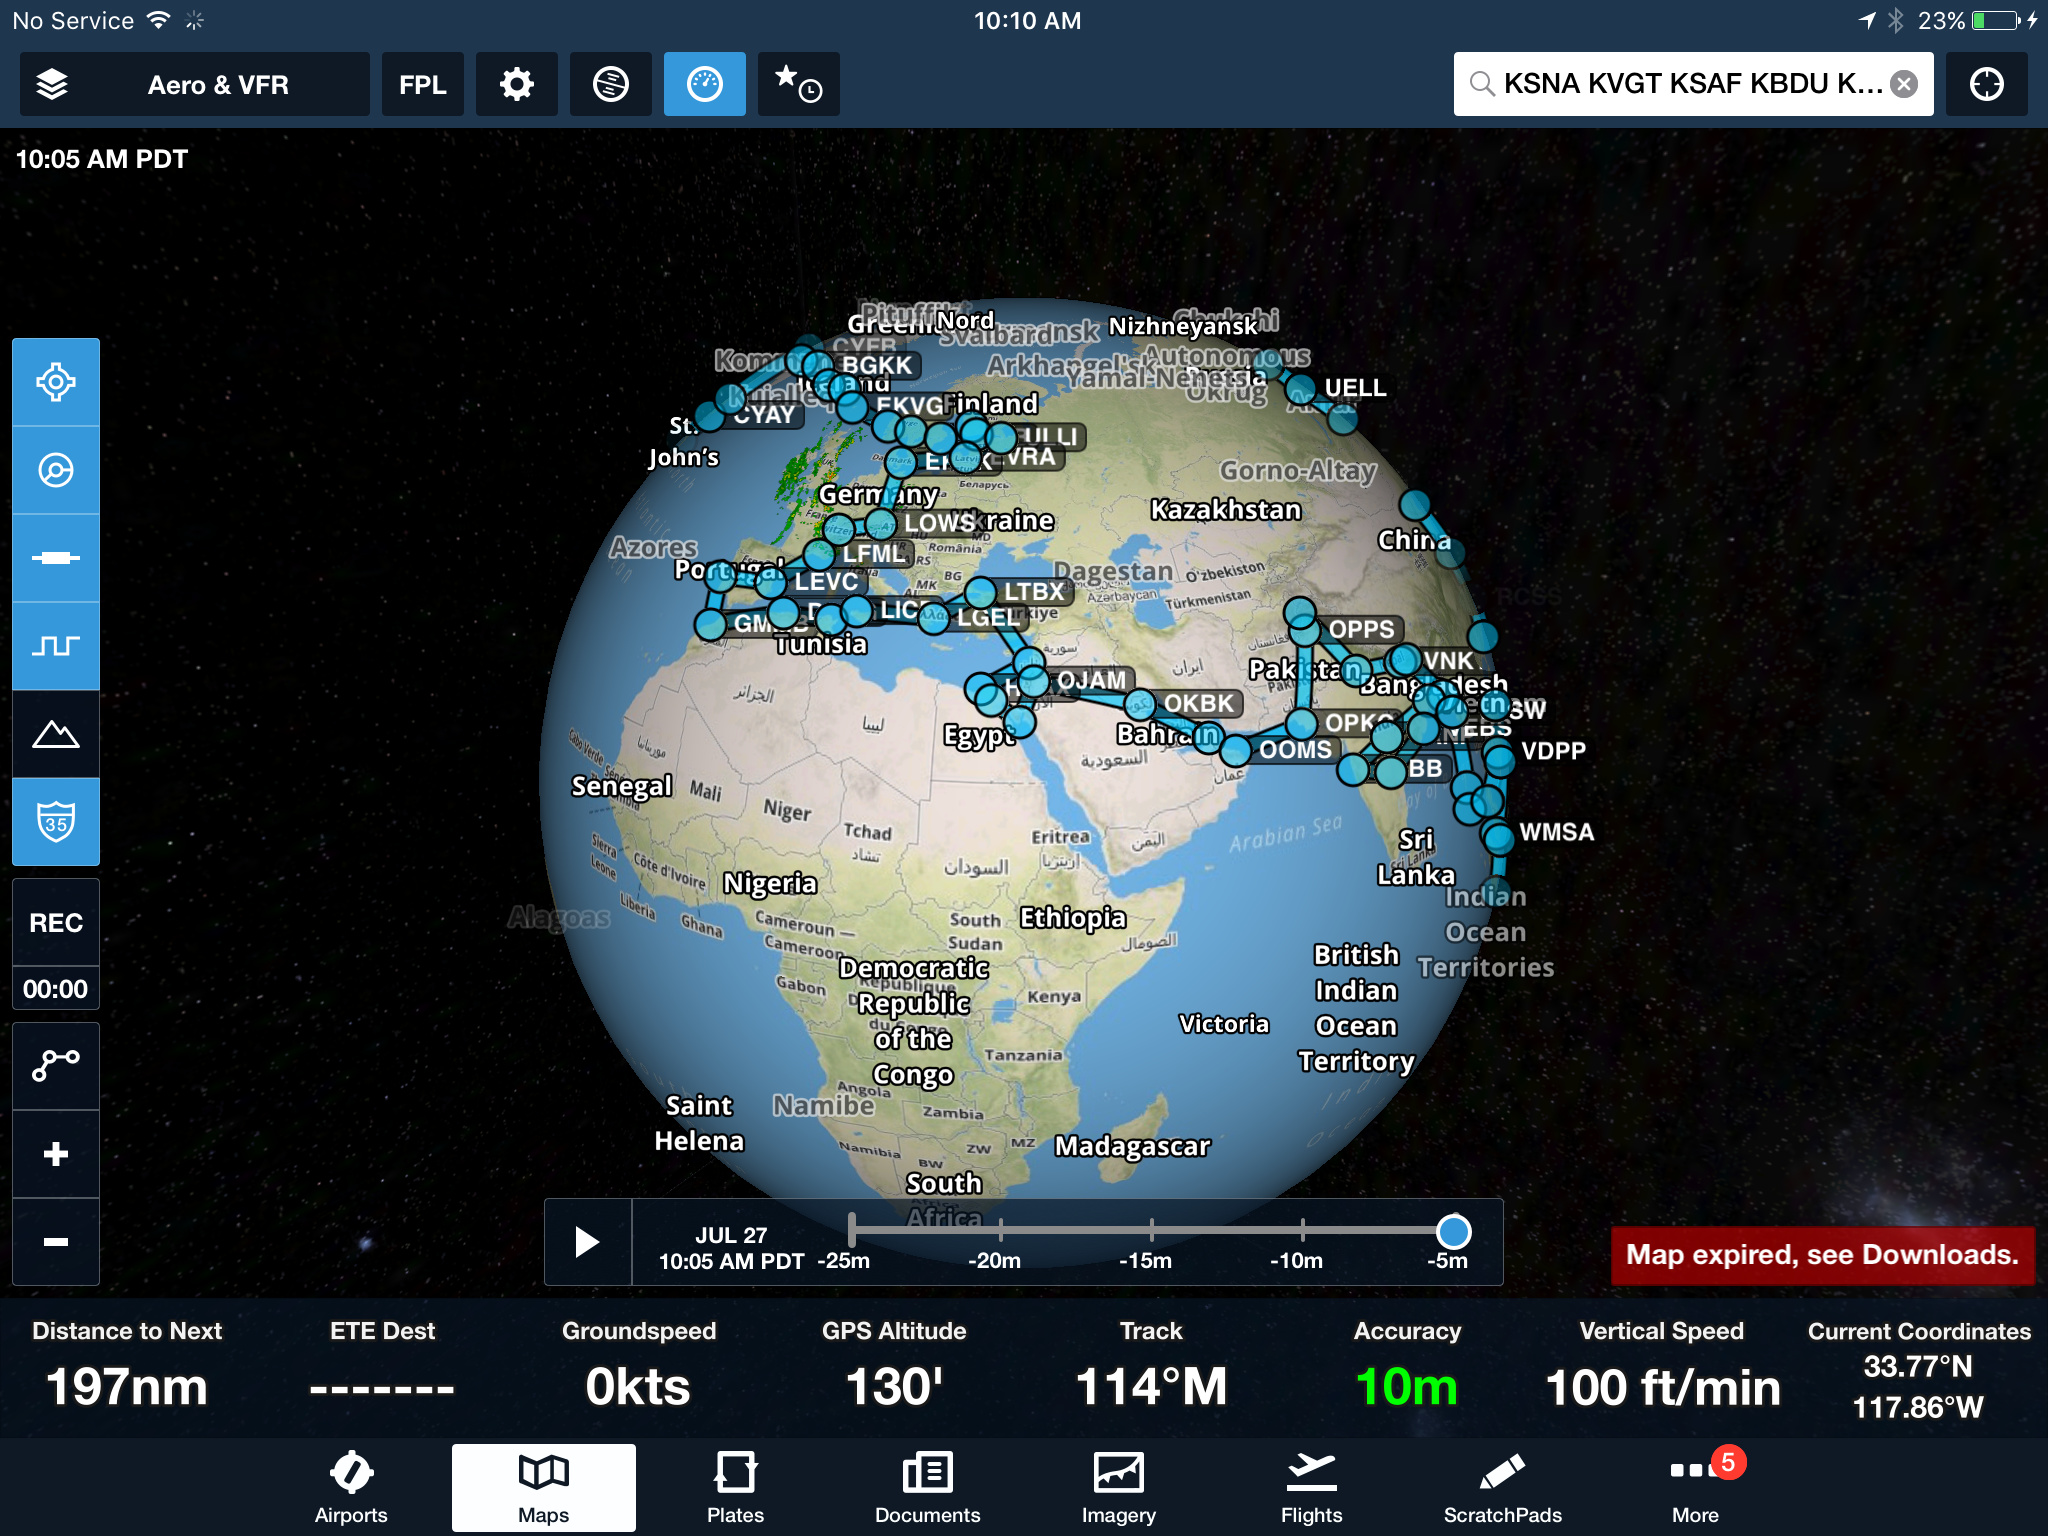Zoom in with the plus button
The image size is (2048, 1536).
[56, 1154]
